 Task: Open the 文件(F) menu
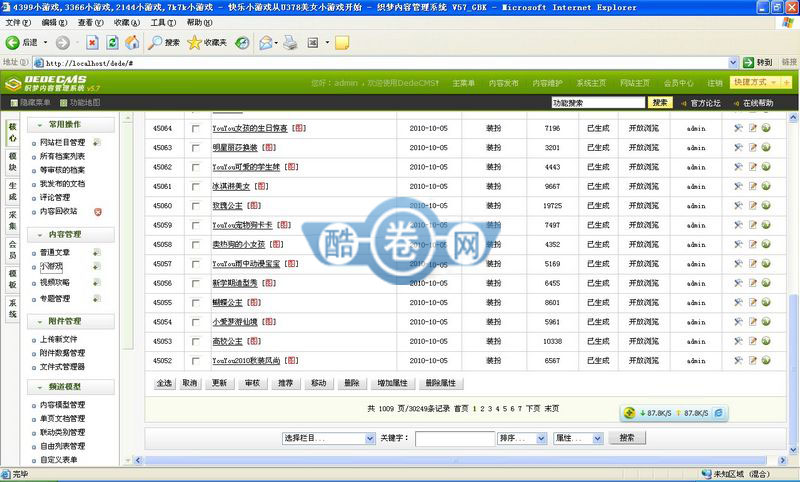[18, 22]
